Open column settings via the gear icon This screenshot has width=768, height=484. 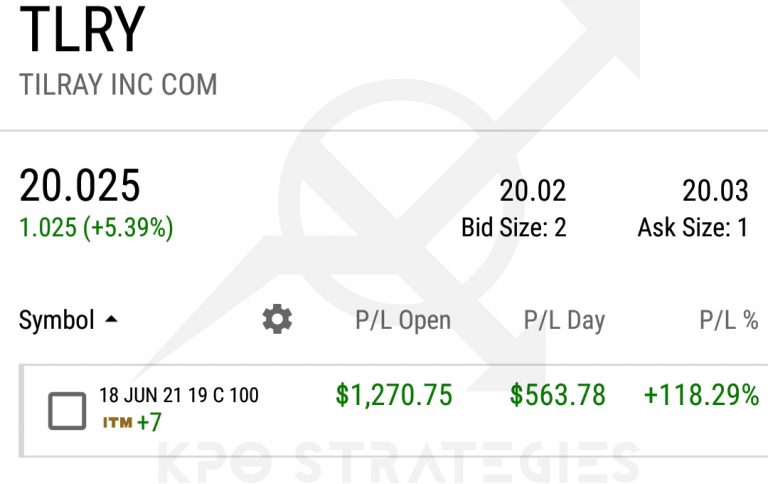coord(277,320)
